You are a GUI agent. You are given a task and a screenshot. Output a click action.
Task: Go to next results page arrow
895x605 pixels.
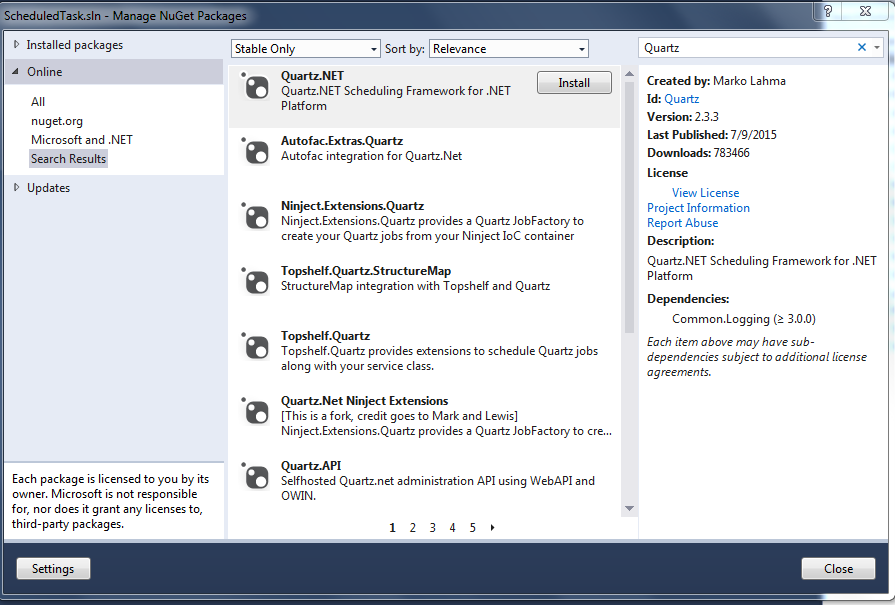click(493, 527)
